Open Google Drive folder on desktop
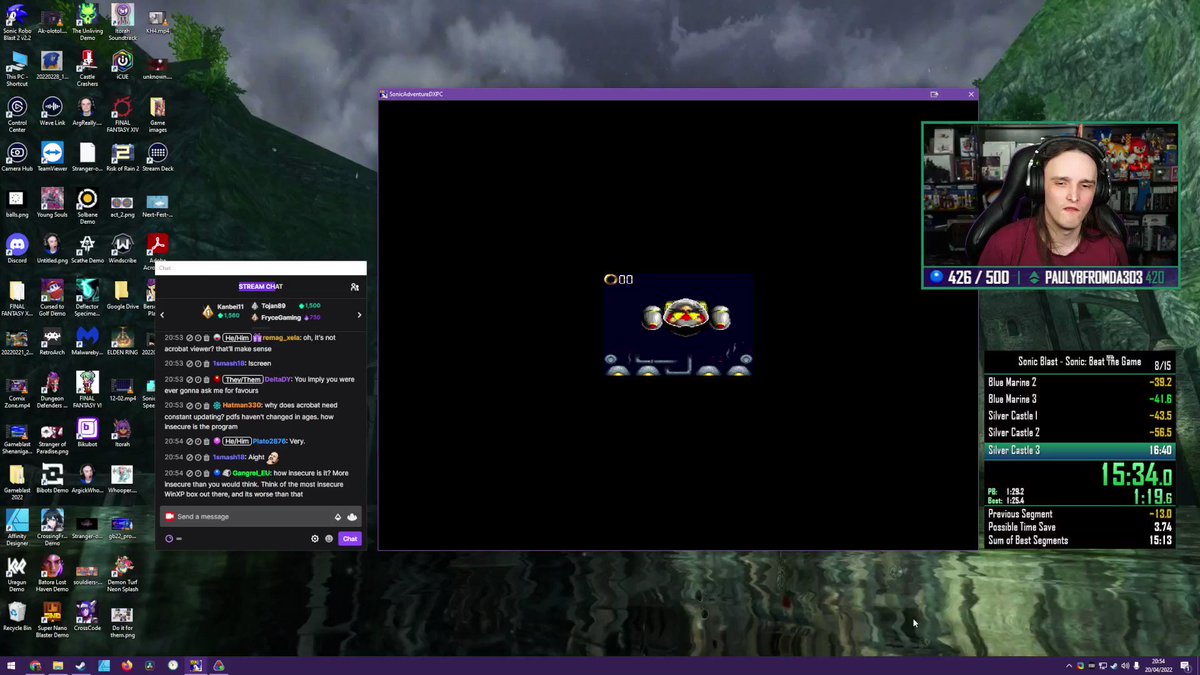The image size is (1200, 675). coord(122,295)
